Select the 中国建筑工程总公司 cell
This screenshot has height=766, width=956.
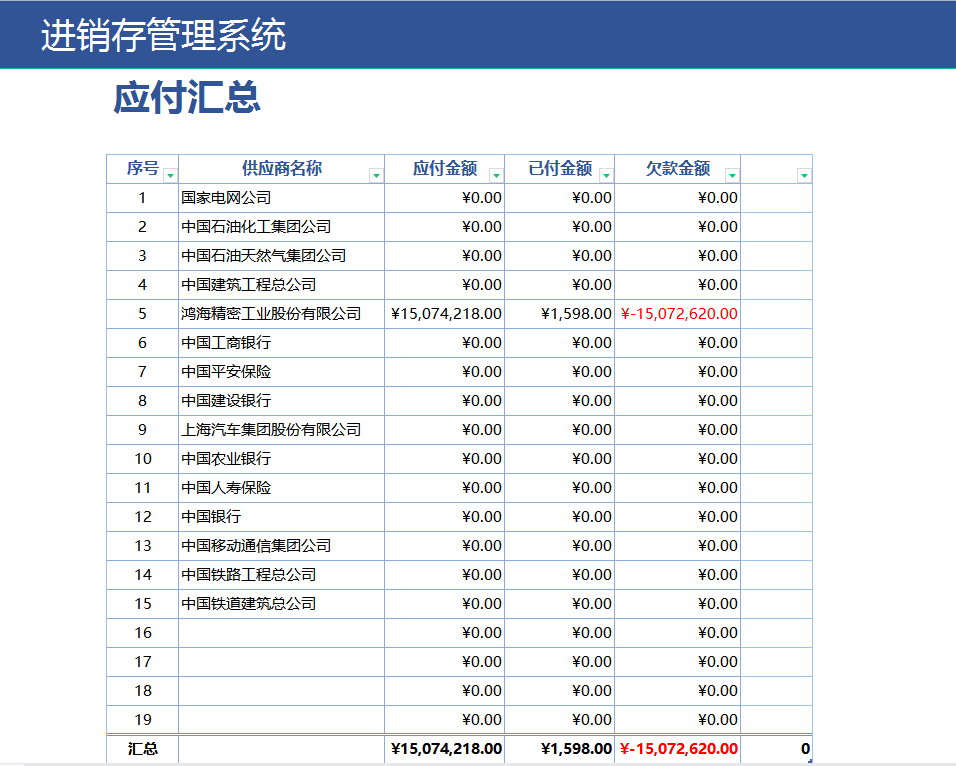point(282,285)
